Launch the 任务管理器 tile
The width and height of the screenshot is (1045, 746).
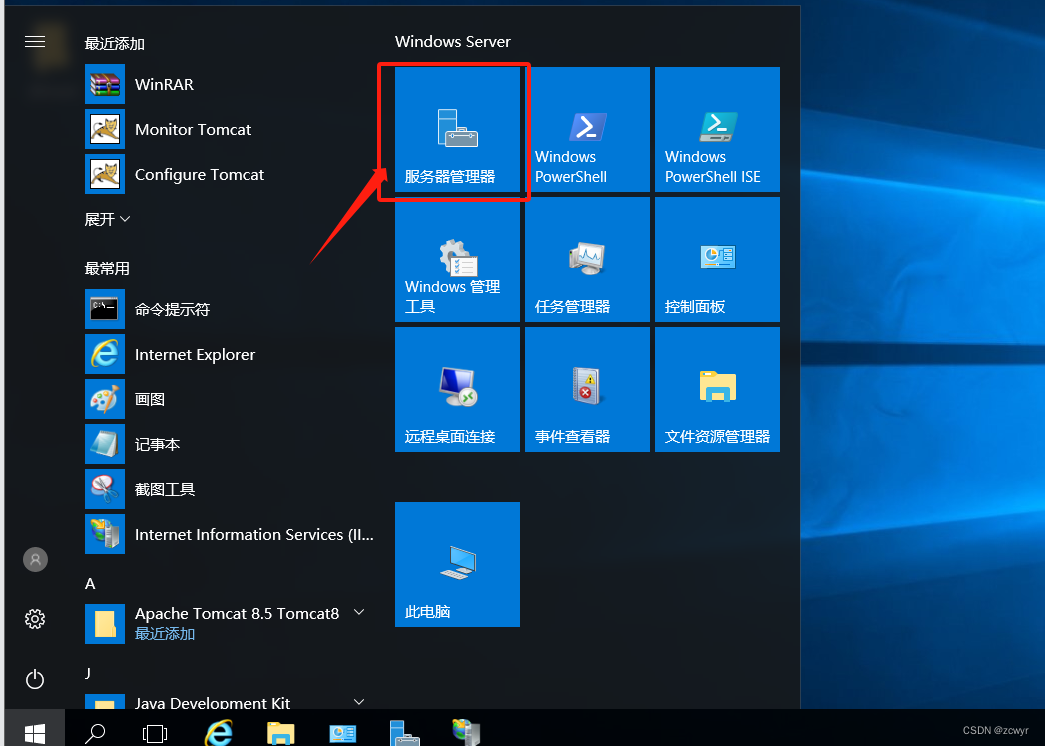click(x=587, y=259)
